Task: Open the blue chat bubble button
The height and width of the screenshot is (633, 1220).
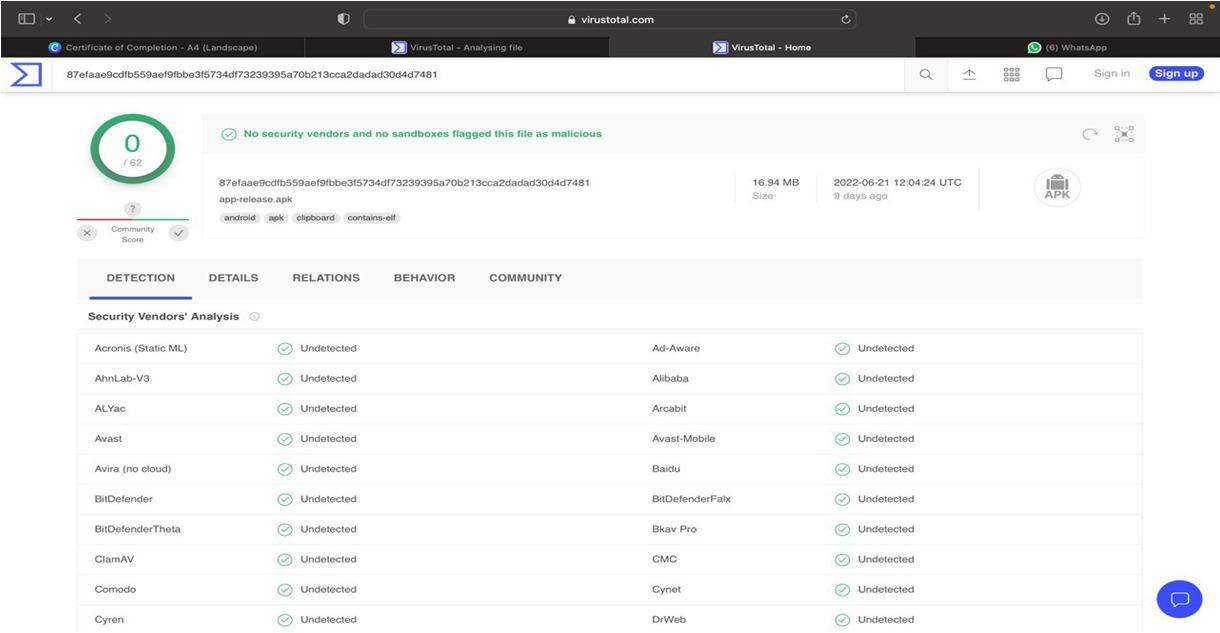Action: [x=1179, y=599]
